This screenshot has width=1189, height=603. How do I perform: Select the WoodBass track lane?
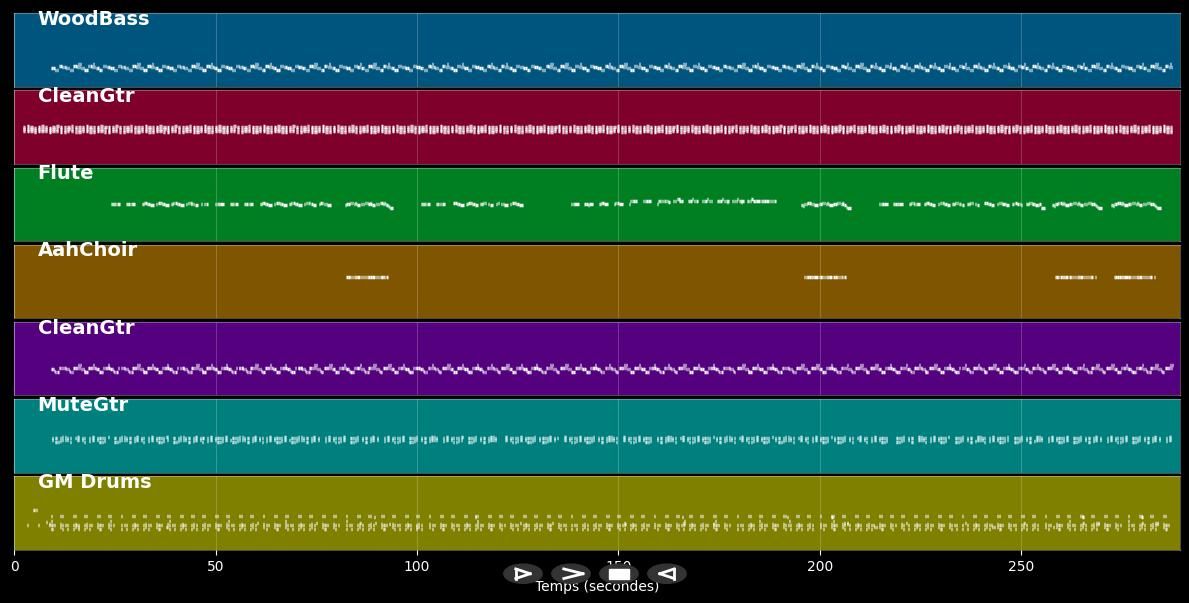[x=595, y=50]
